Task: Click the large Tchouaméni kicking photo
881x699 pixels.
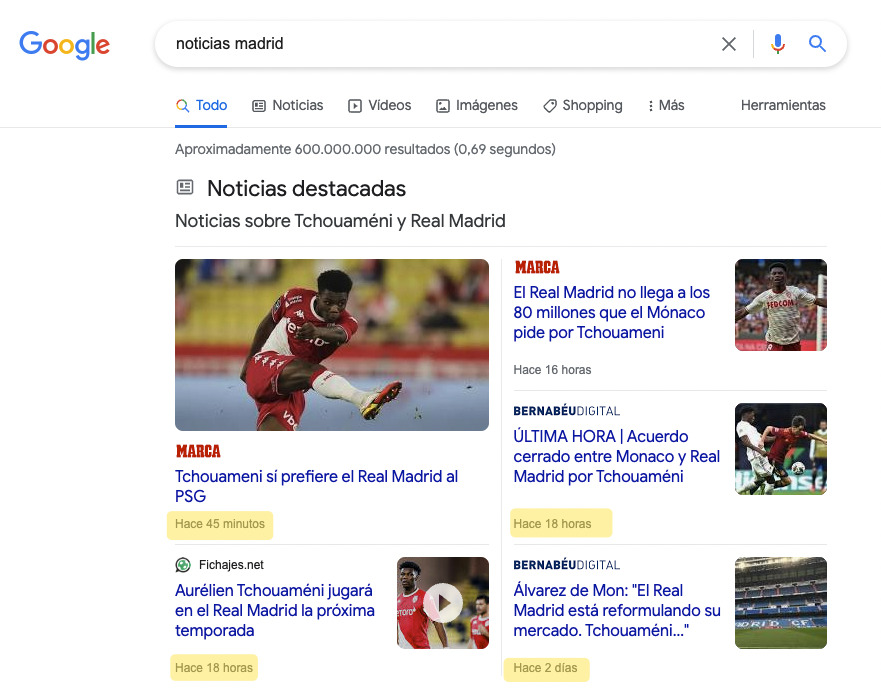Action: (332, 345)
